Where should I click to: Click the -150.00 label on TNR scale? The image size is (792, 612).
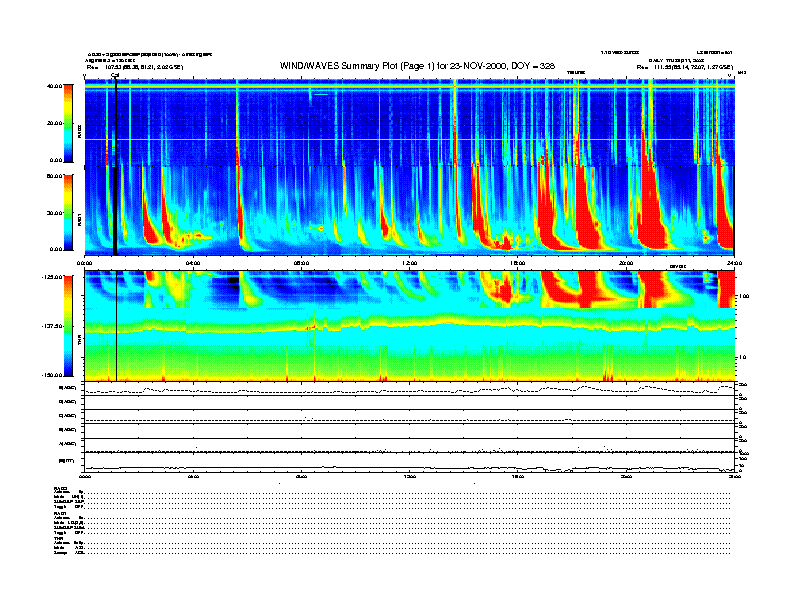(x=53, y=375)
